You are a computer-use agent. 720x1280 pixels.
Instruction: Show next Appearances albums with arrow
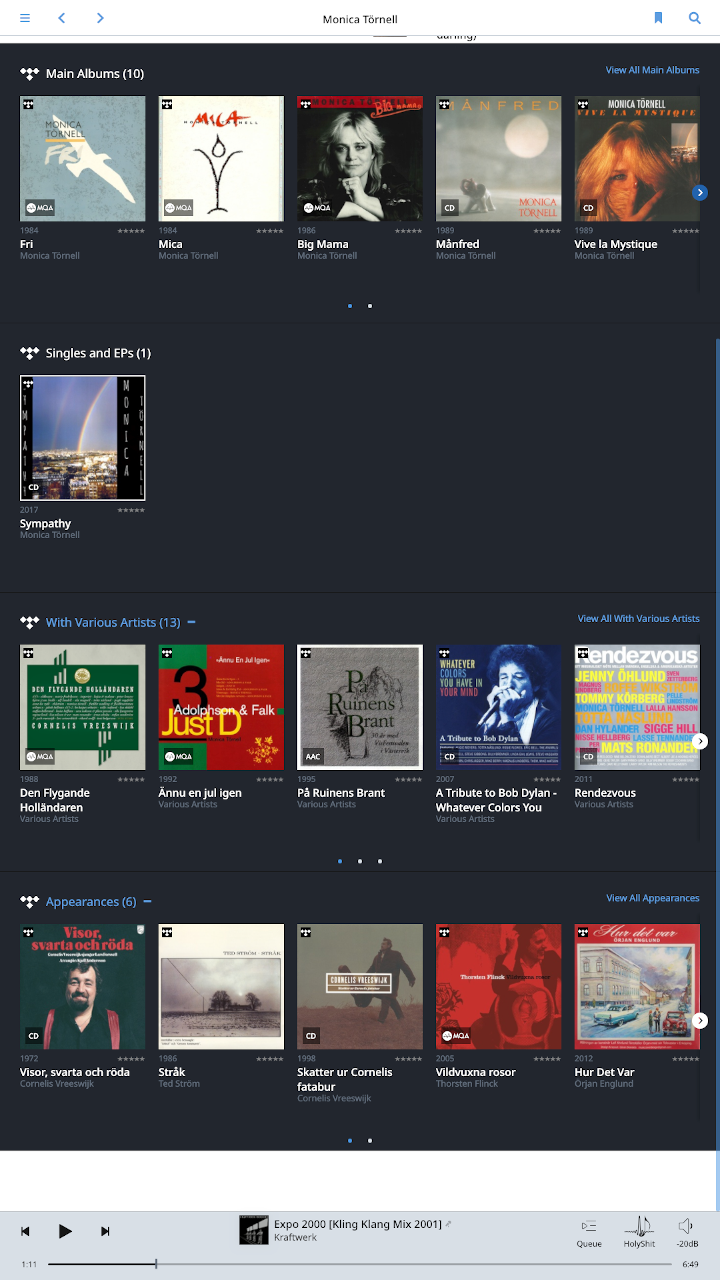[x=700, y=1021]
